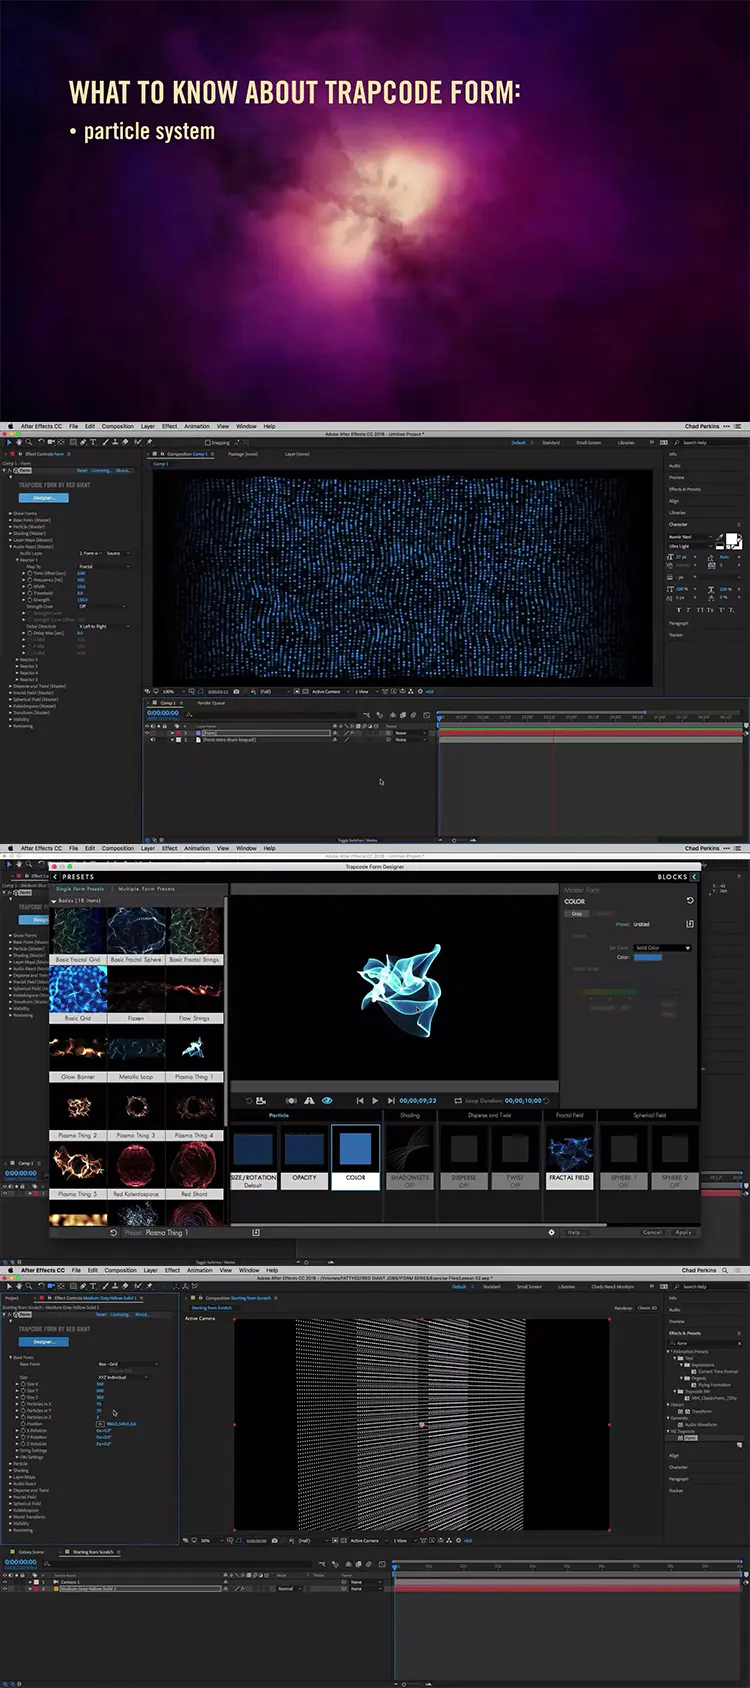The width and height of the screenshot is (750, 1688).
Task: Click the Loop Duration timecode field
Action: [523, 1100]
